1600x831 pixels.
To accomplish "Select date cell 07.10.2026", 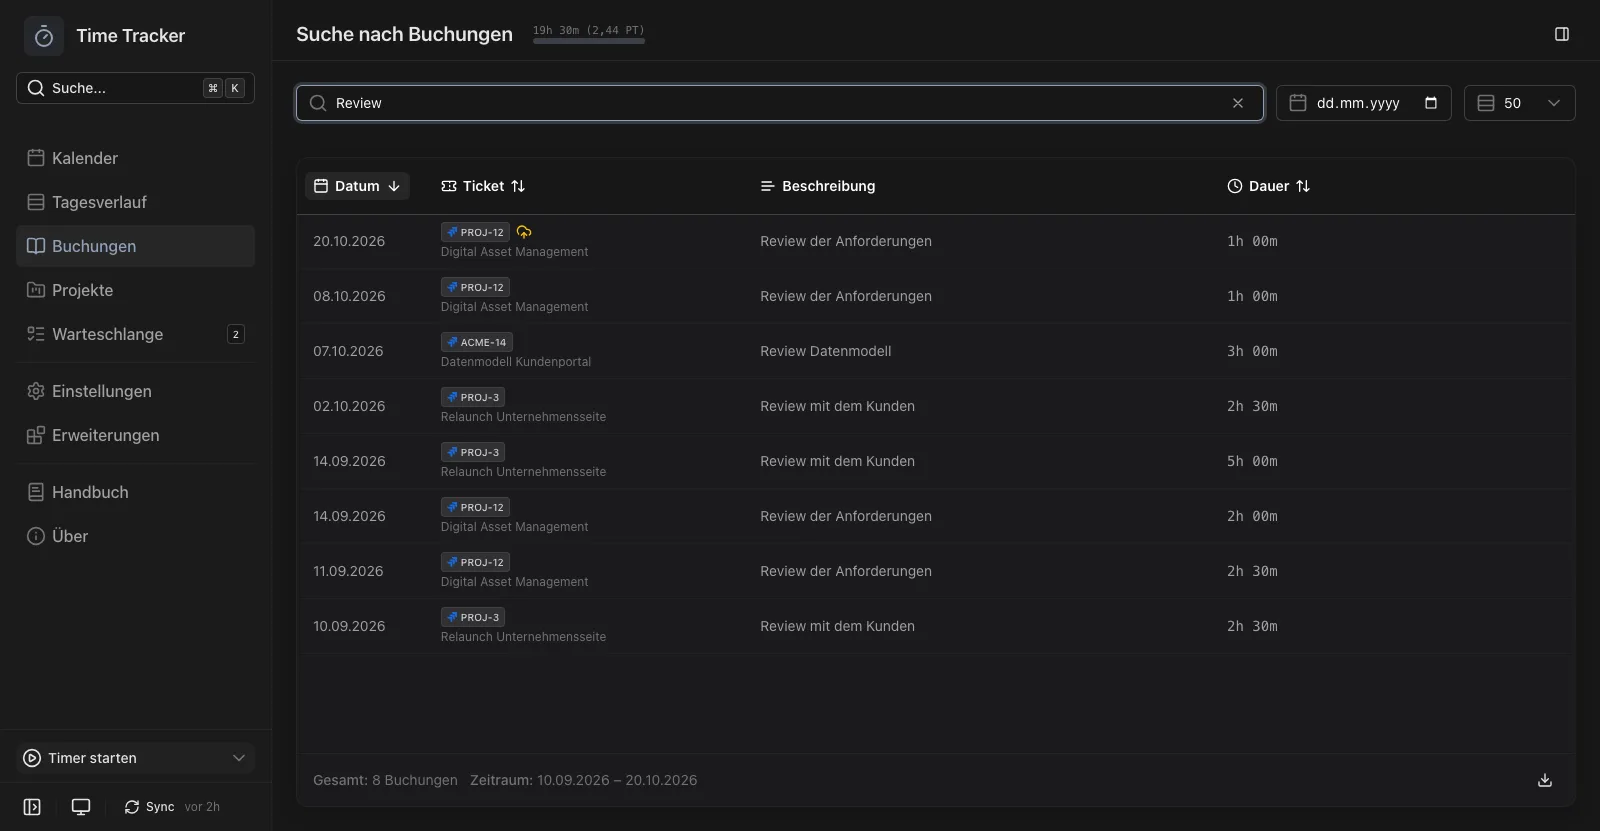I will coord(348,351).
